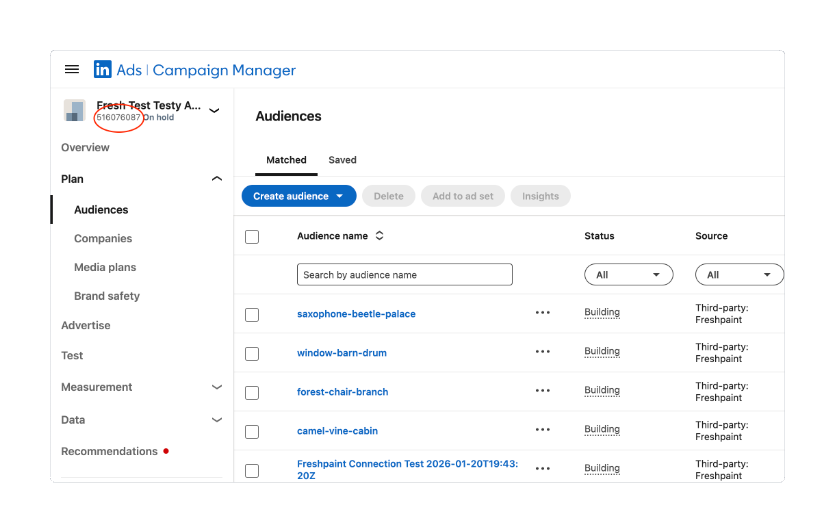Click the Create audience button
The height and width of the screenshot is (532, 835).
pyautogui.click(x=298, y=196)
